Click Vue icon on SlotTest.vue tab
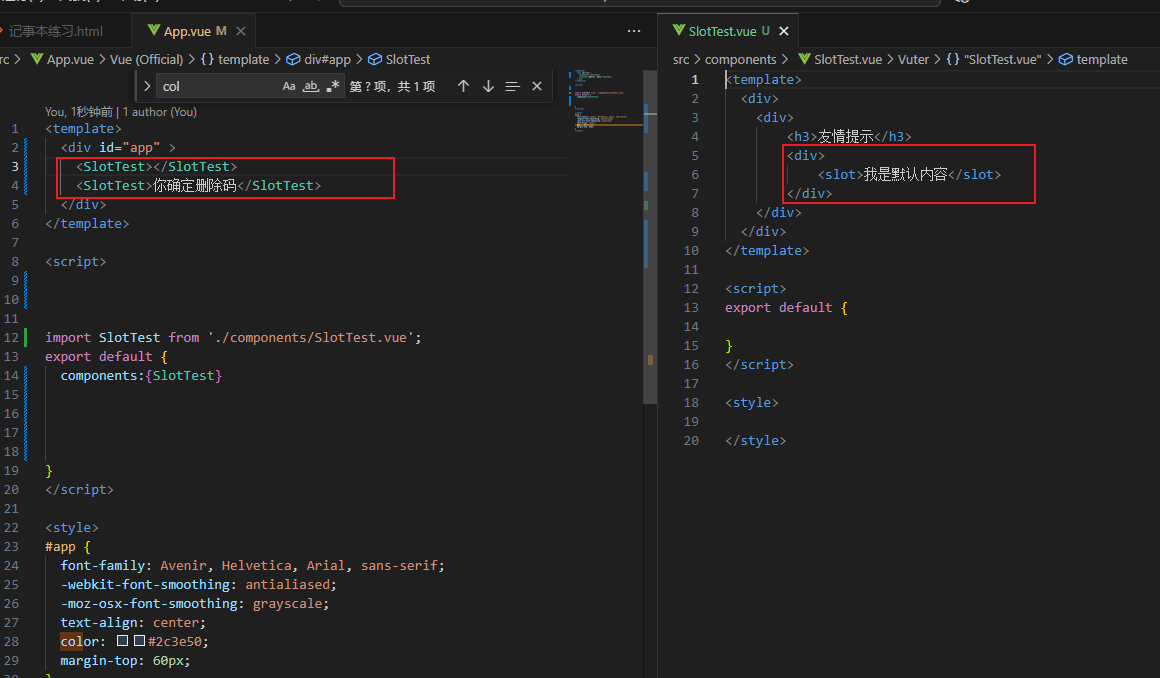 [678, 30]
